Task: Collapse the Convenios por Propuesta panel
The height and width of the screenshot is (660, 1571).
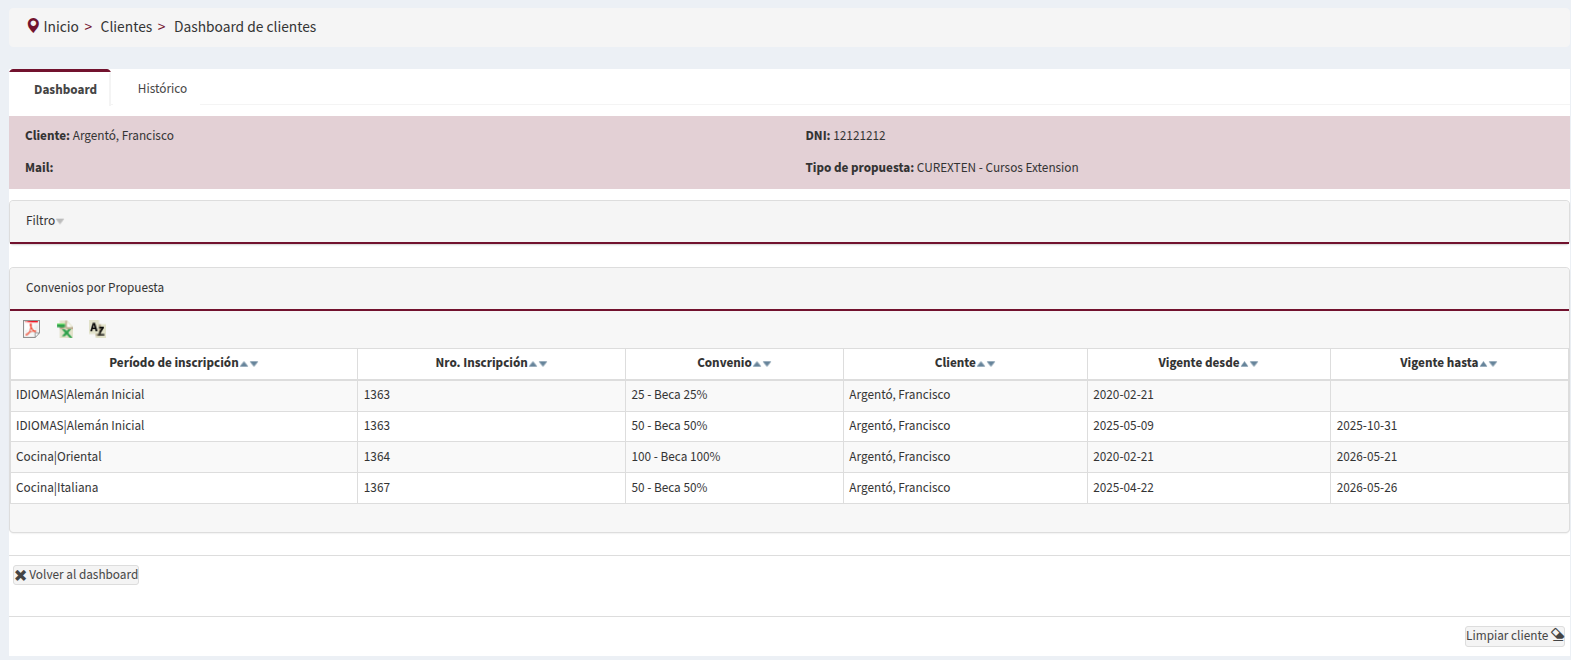Action: 95,288
